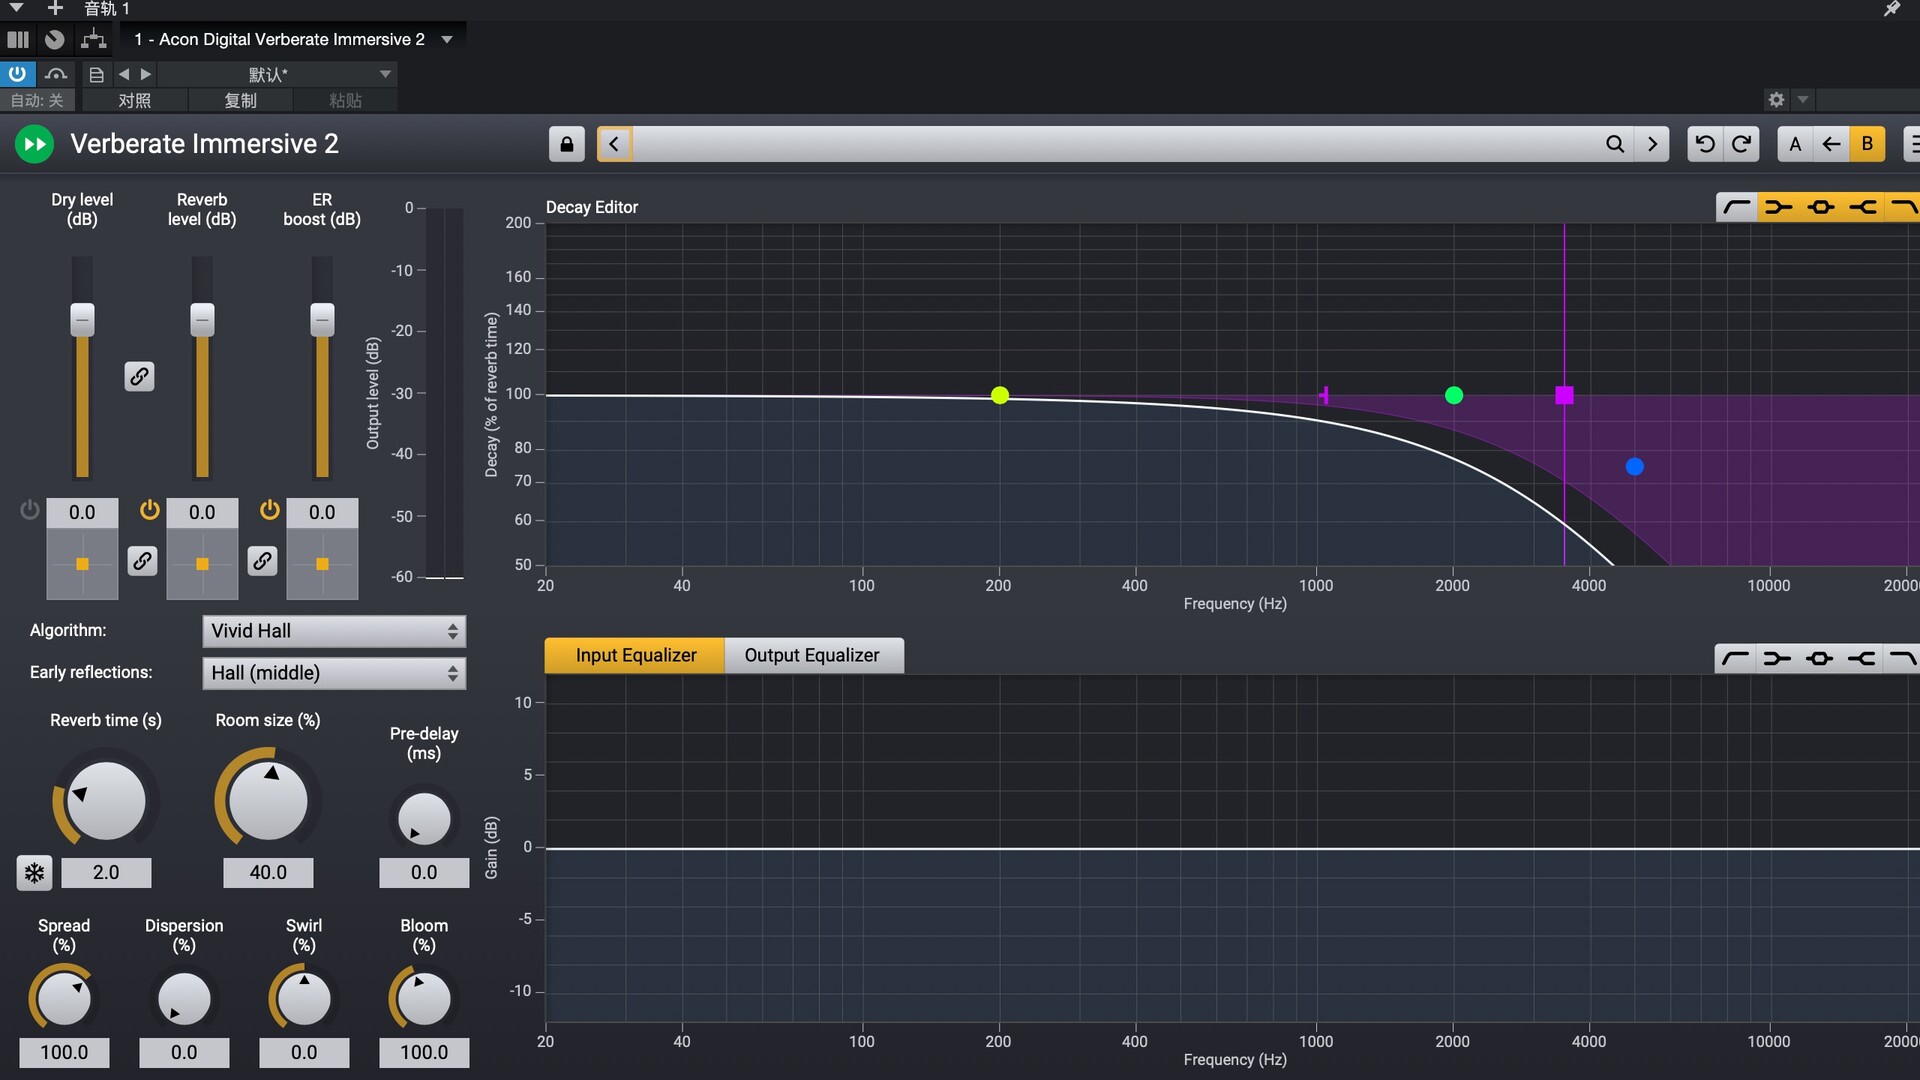Copy B to A with arrow button
The image size is (1920, 1080).
click(x=1831, y=144)
